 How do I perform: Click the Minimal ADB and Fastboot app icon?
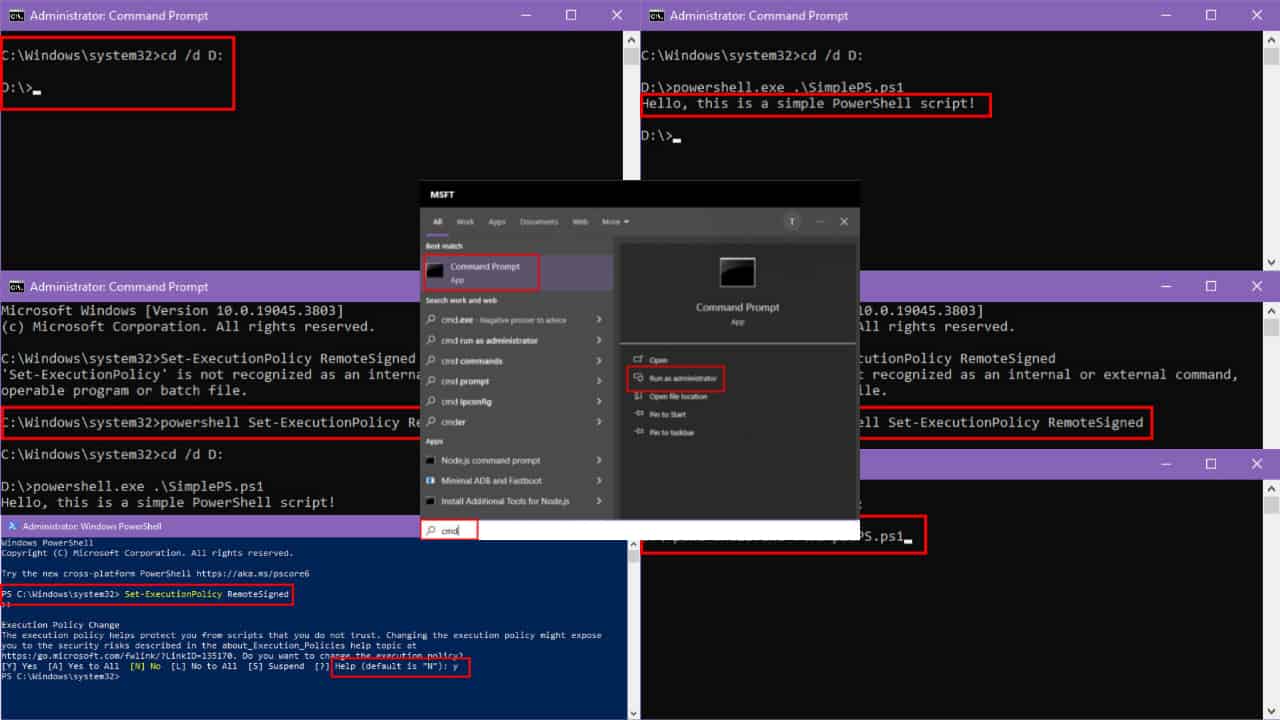[x=431, y=481]
